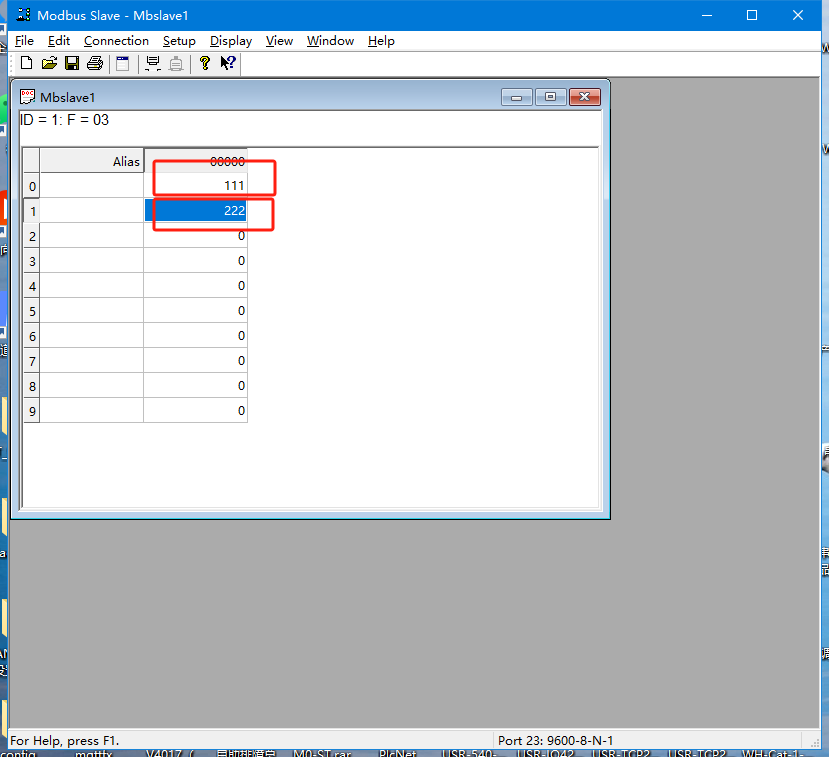829x757 pixels.
Task: Click the New document toolbar icon
Action: 27,63
